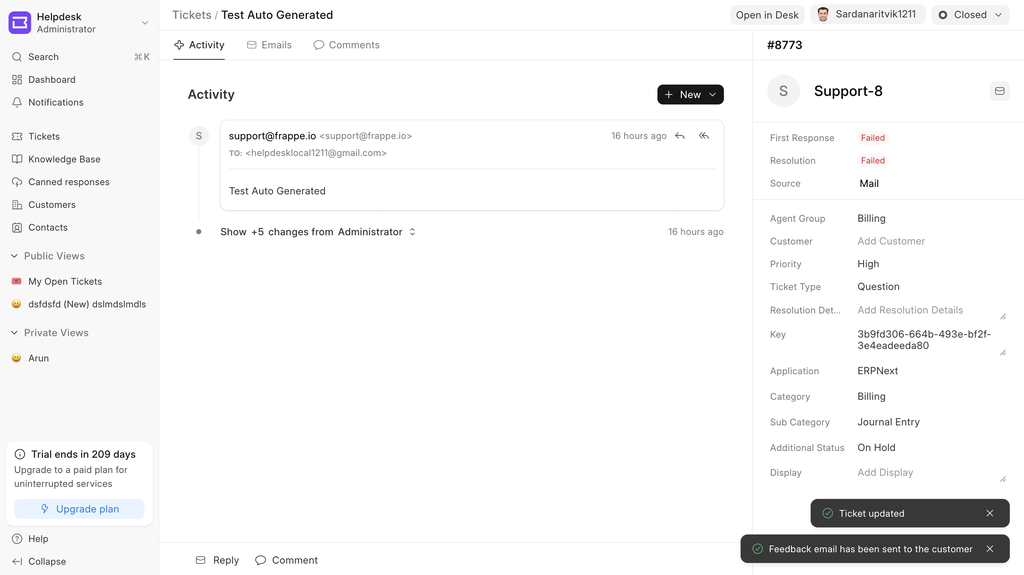Expand the +5 changes from Administrator
This screenshot has height=575, width=1024.
[x=317, y=232]
